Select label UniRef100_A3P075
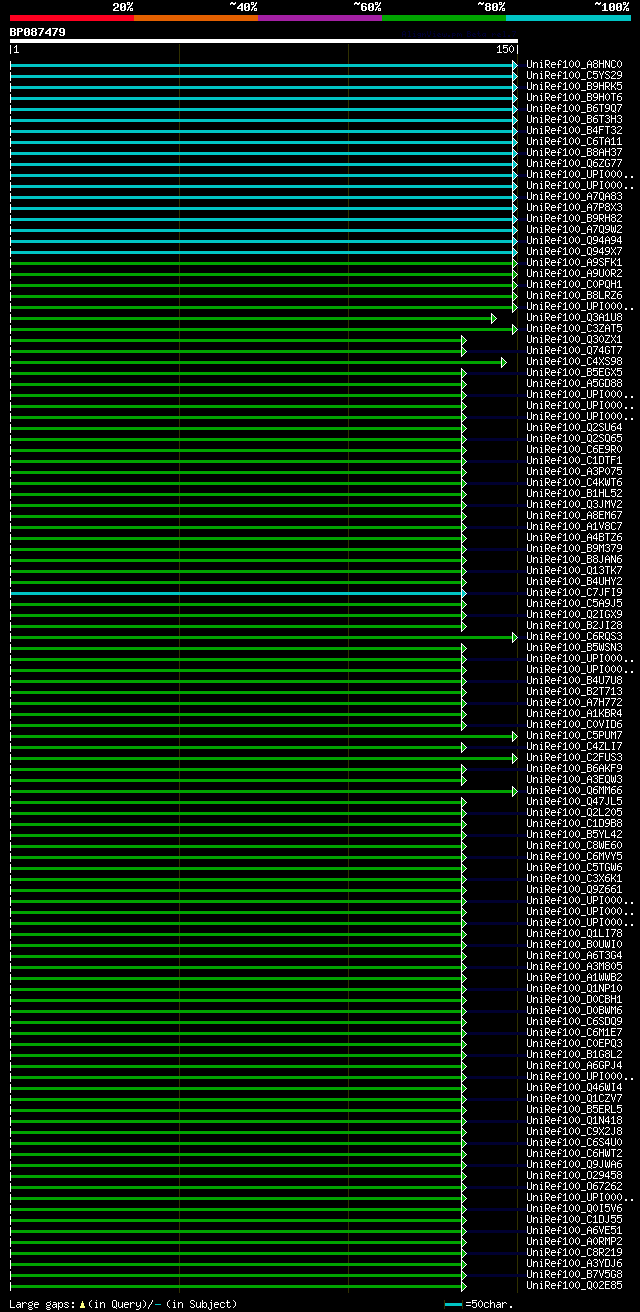 pos(574,471)
